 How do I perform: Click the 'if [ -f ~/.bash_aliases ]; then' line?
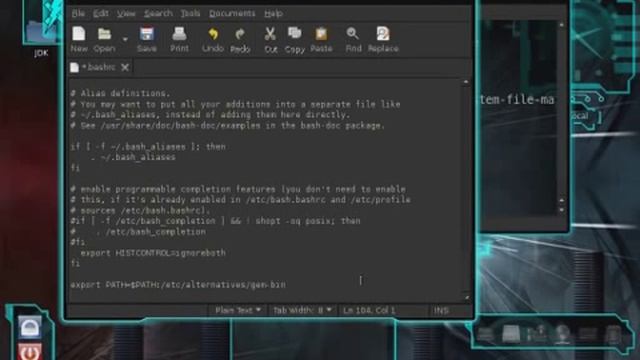148,147
